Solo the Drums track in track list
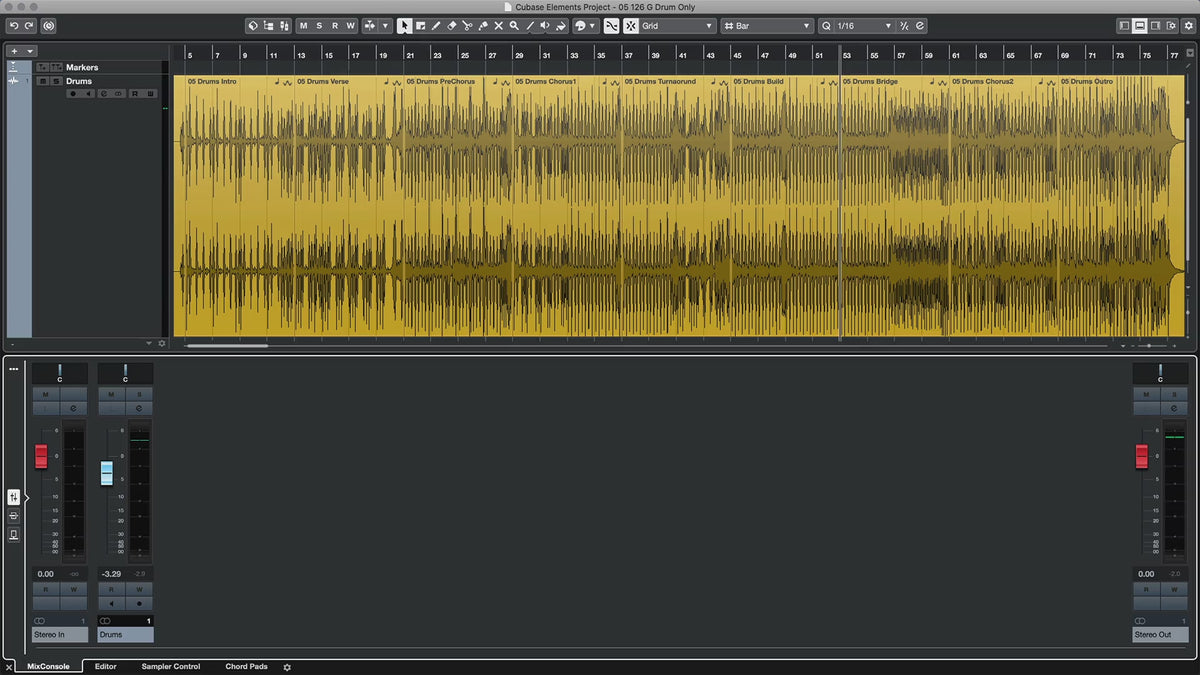The height and width of the screenshot is (675, 1200). tap(57, 81)
